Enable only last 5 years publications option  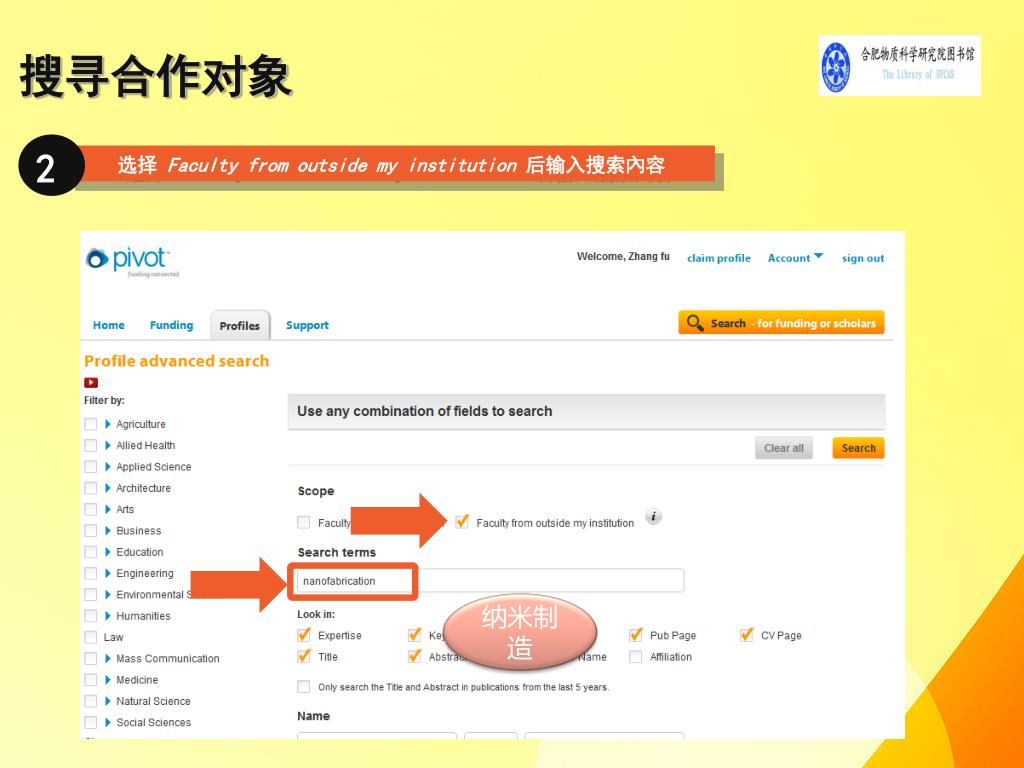coord(304,686)
